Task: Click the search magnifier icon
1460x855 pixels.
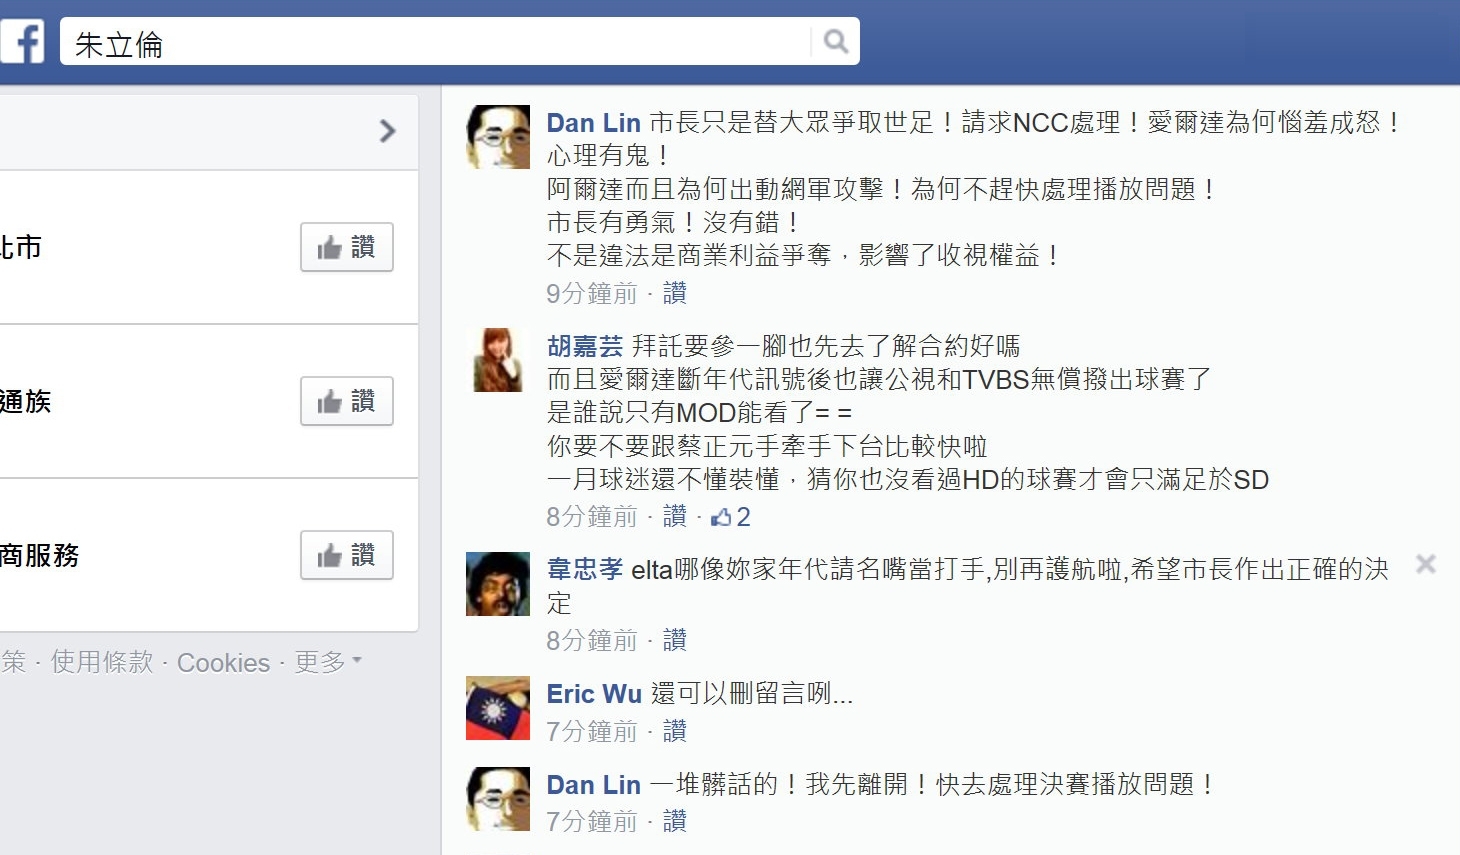Action: coord(835,41)
